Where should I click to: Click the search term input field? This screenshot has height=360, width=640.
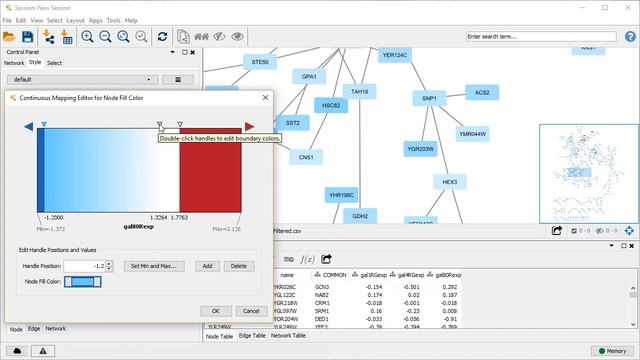(x=541, y=37)
